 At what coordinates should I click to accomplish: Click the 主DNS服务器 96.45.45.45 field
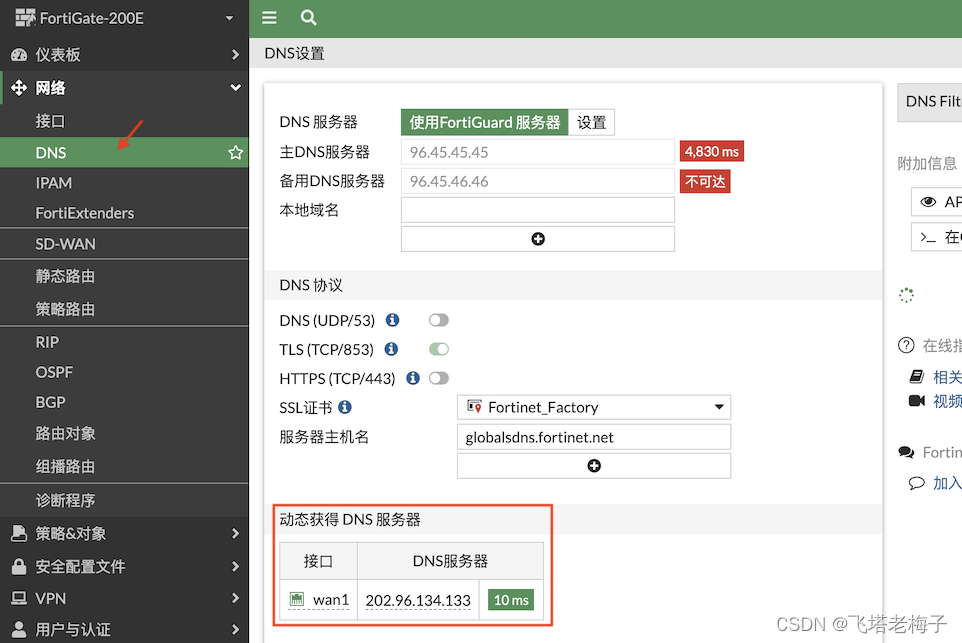click(x=537, y=152)
